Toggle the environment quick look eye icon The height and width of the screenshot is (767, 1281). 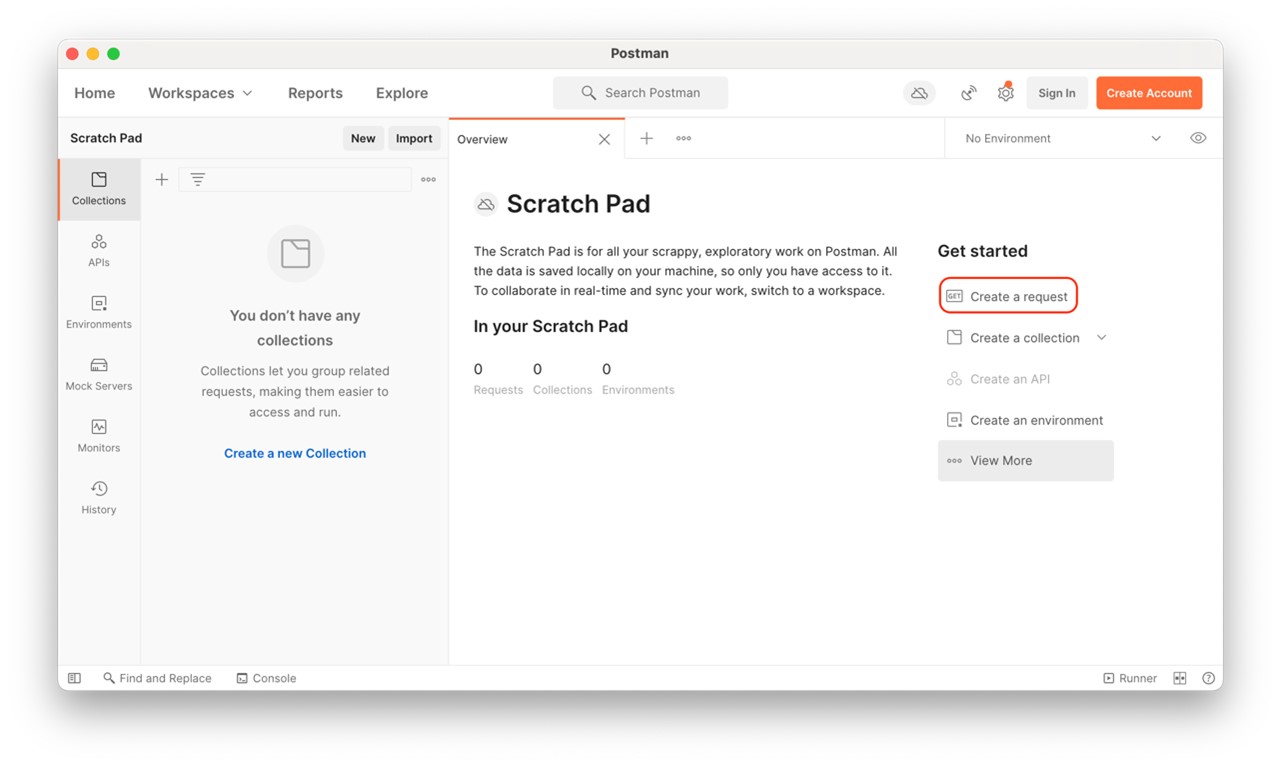(x=1198, y=138)
